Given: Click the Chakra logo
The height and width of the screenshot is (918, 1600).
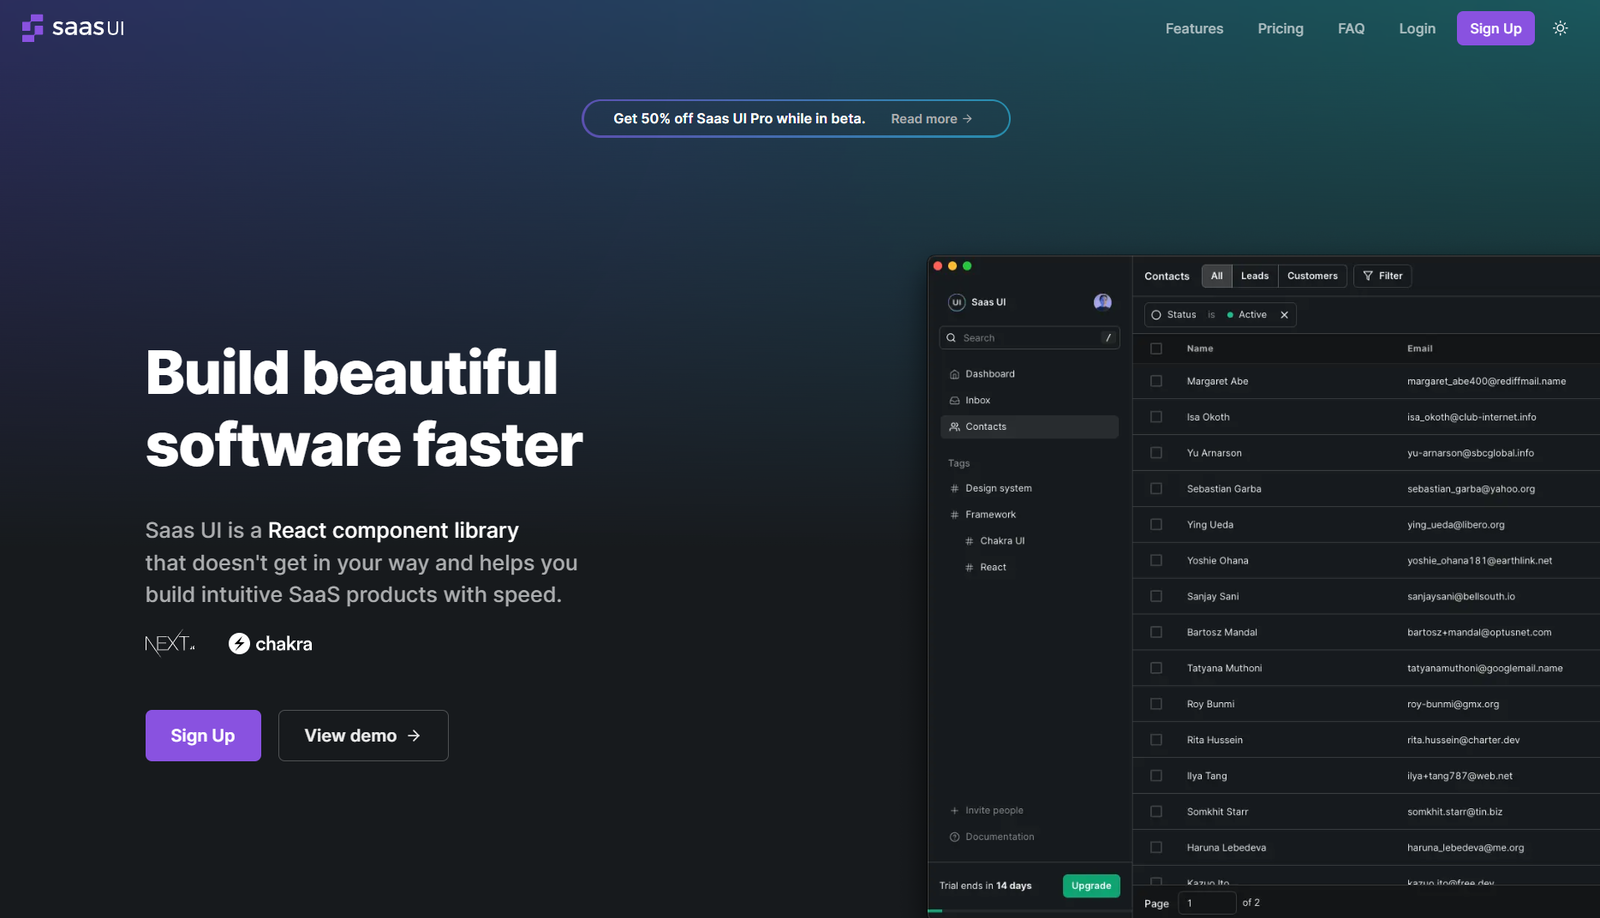Looking at the screenshot, I should coord(270,644).
